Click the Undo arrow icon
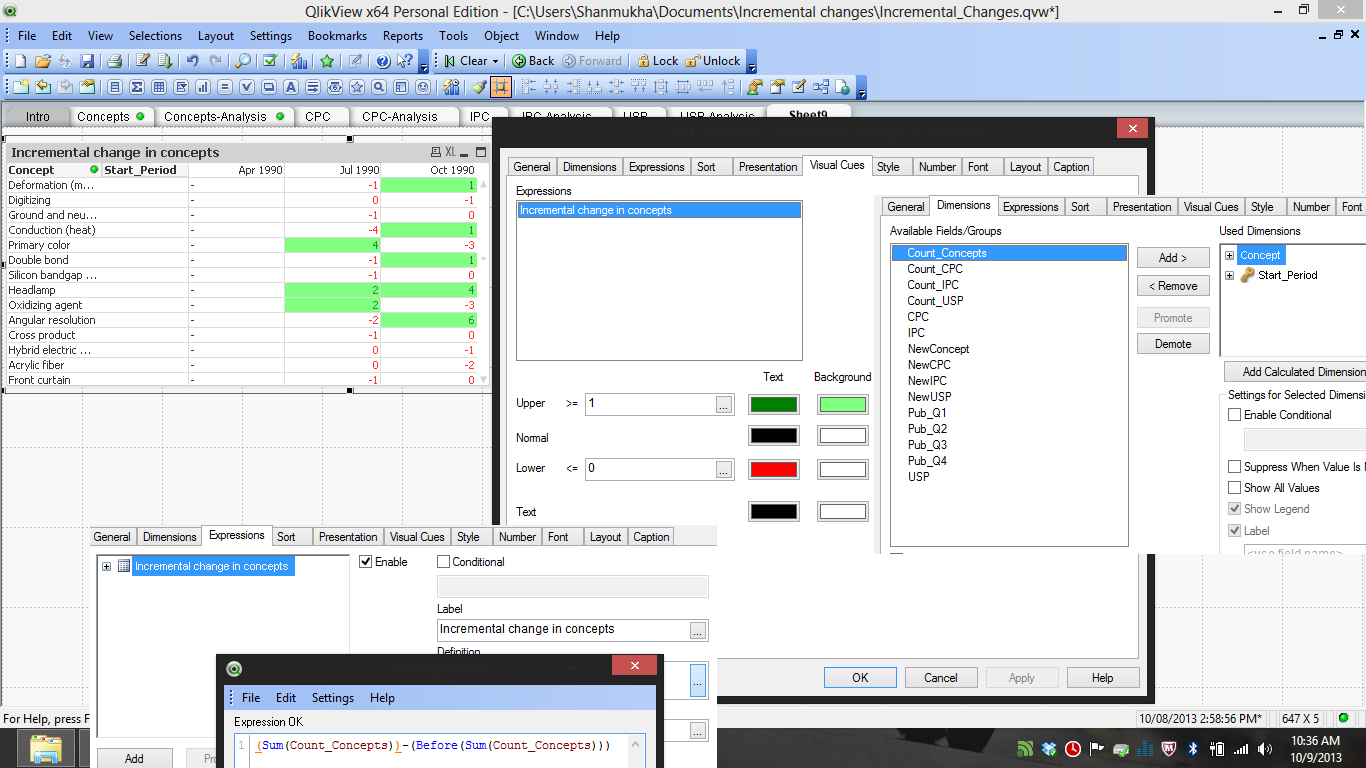The height and width of the screenshot is (768, 1366). (192, 61)
